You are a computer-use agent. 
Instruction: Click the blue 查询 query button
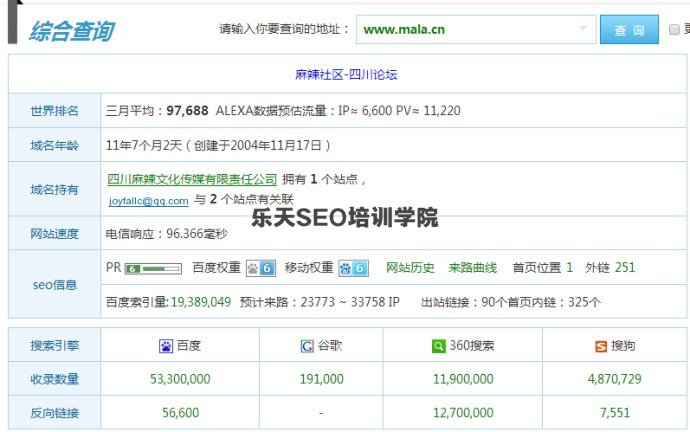[x=629, y=29]
